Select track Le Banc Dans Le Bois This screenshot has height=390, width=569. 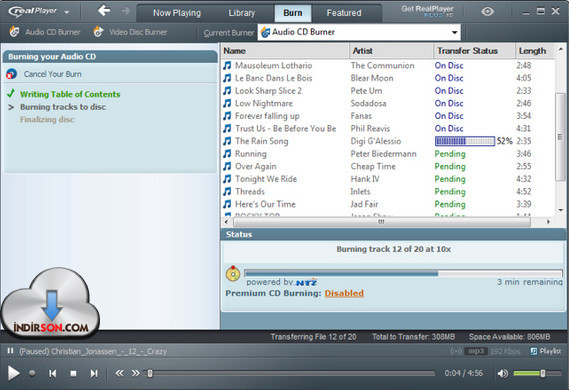click(x=273, y=78)
